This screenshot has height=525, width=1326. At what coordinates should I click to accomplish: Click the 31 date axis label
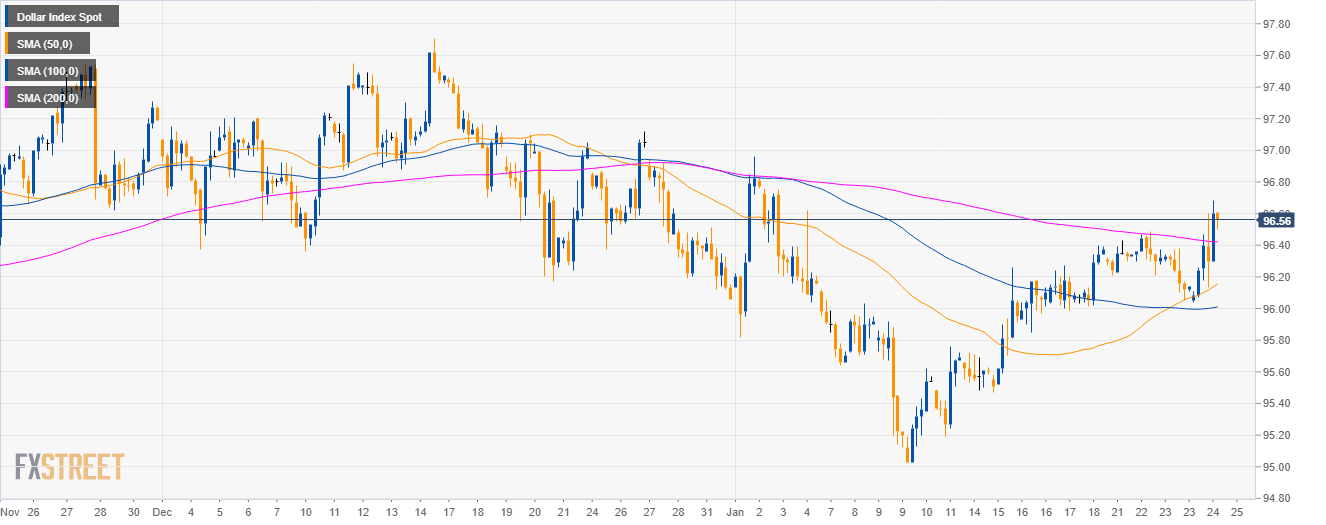(707, 510)
